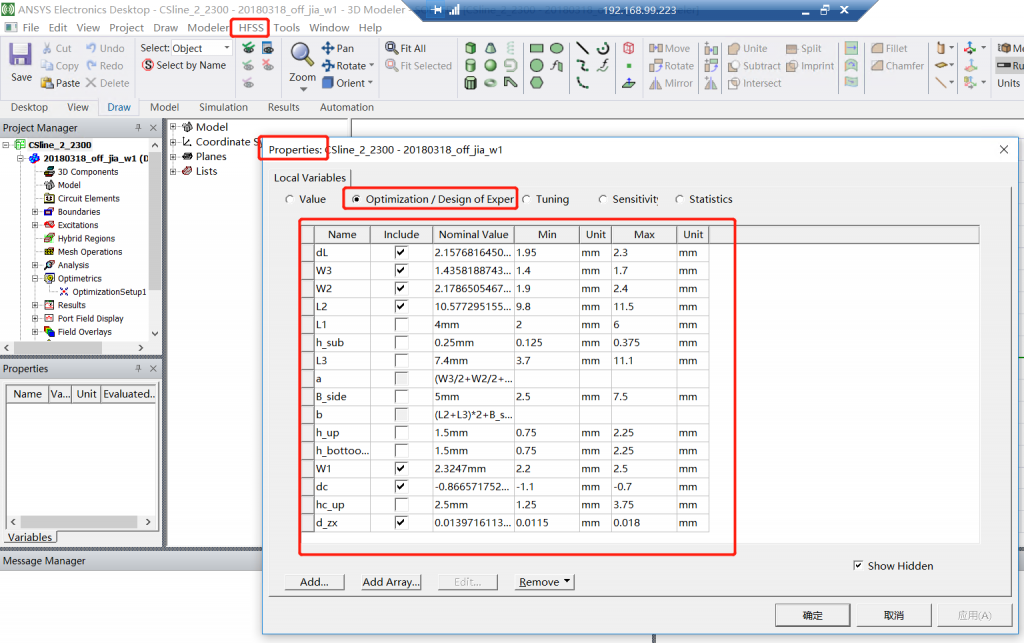Open the HFSS menu
This screenshot has width=1024, height=643.
[x=251, y=27]
